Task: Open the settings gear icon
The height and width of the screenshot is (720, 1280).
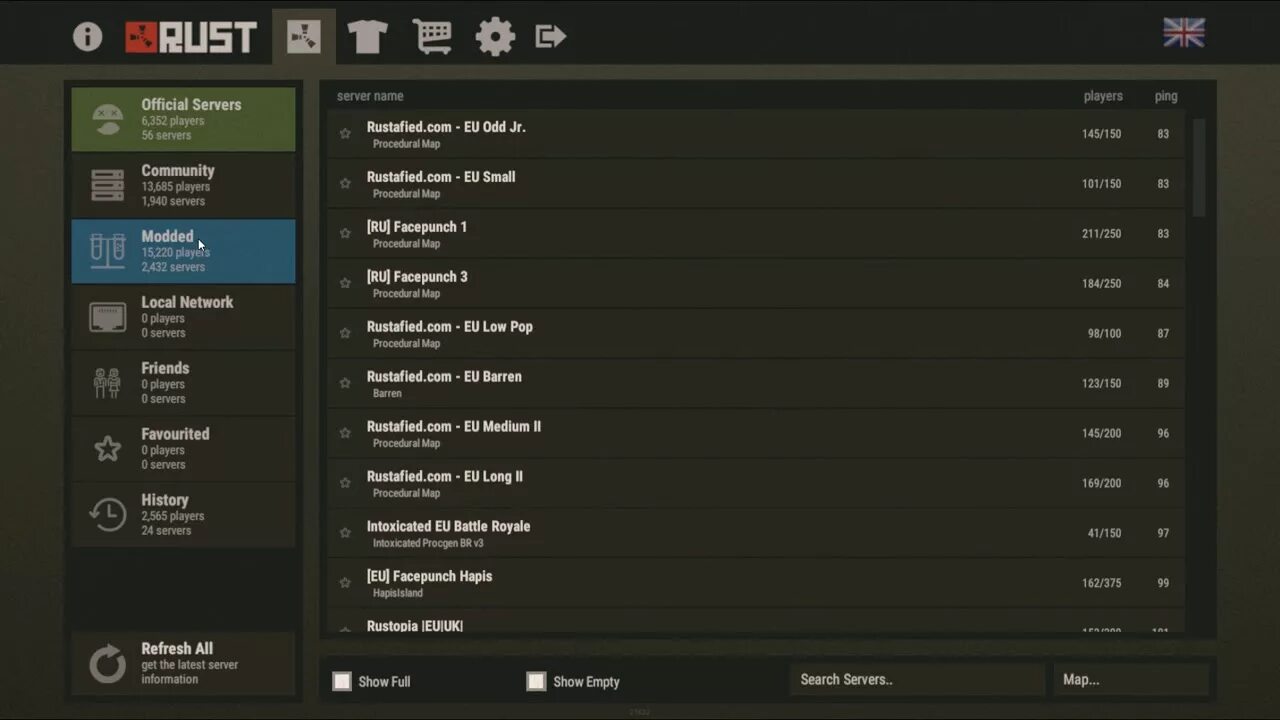Action: tap(495, 37)
